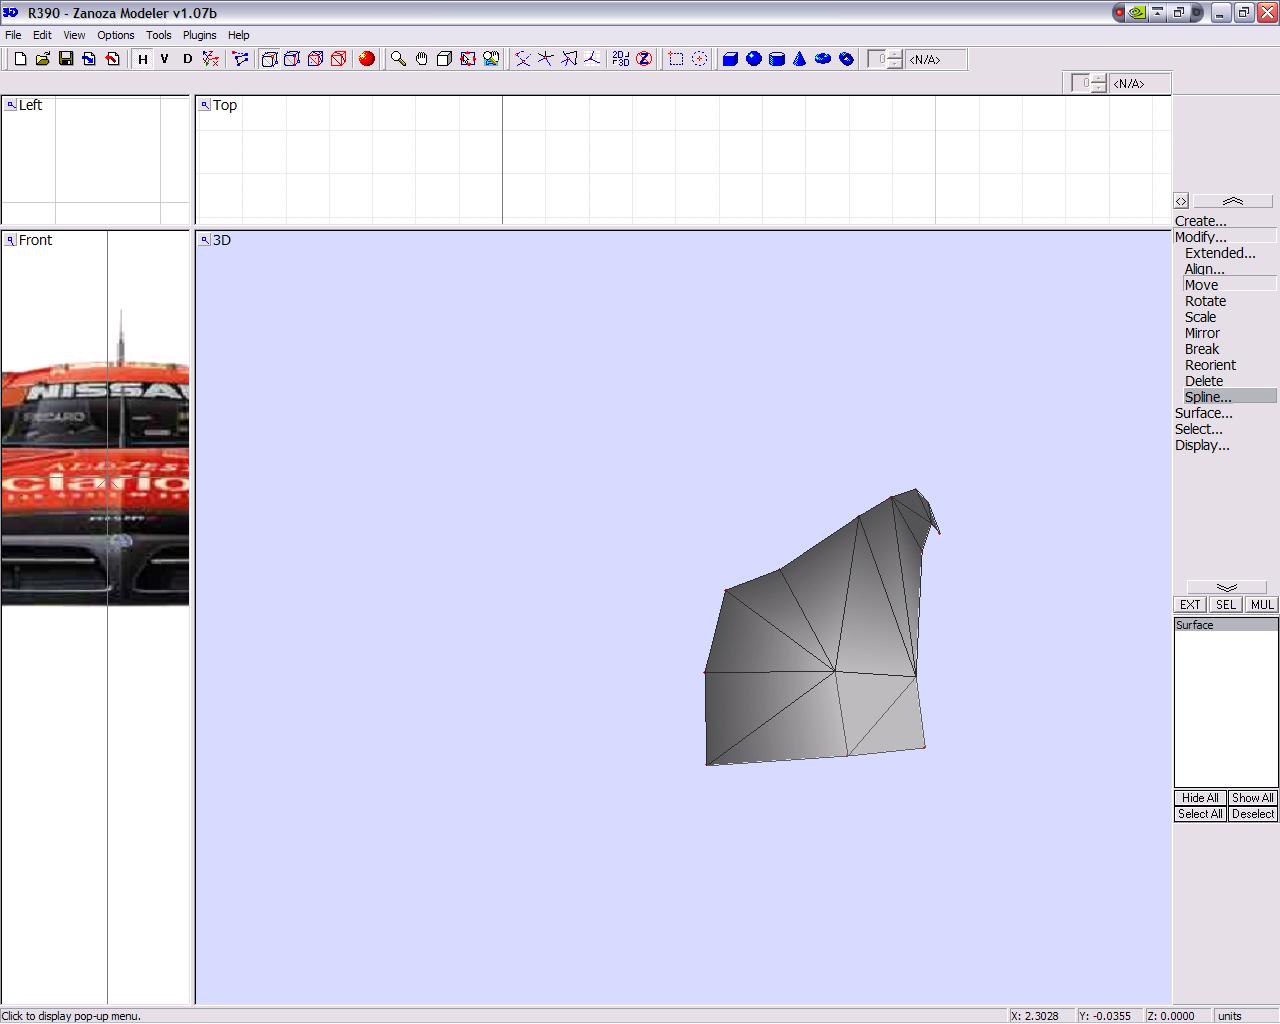Open the 3D viewport dropdown icon
The width and height of the screenshot is (1280, 1024).
pyautogui.click(x=204, y=240)
